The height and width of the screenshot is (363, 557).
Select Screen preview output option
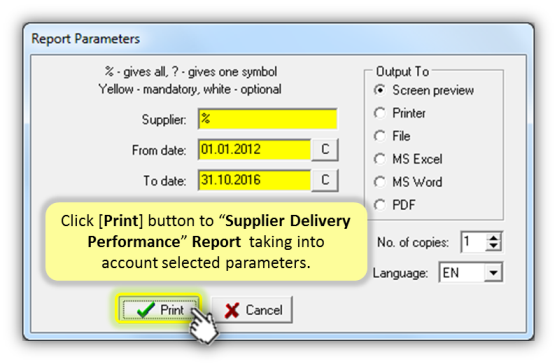pyautogui.click(x=380, y=90)
